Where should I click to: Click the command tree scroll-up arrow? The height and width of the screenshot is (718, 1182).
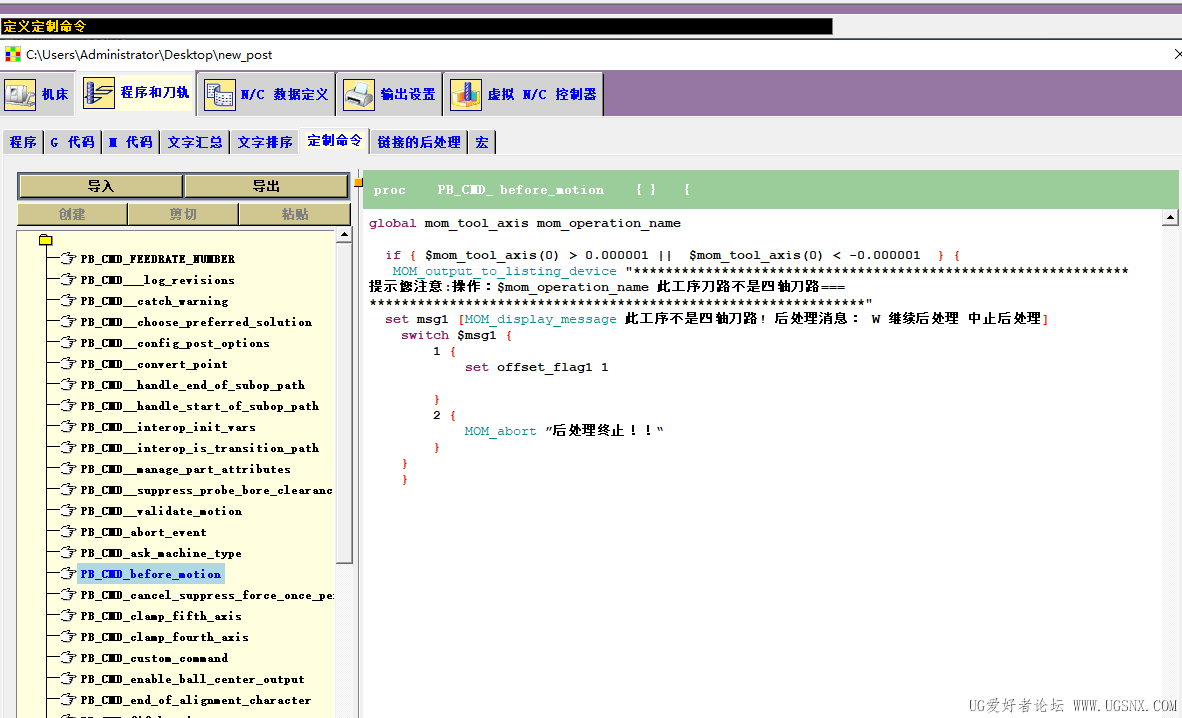344,235
